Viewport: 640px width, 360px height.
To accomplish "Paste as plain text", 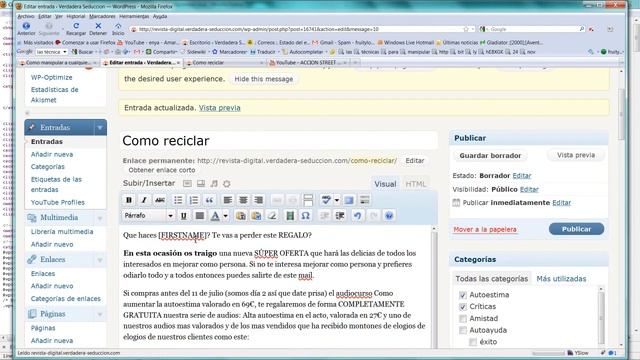I will coord(240,216).
